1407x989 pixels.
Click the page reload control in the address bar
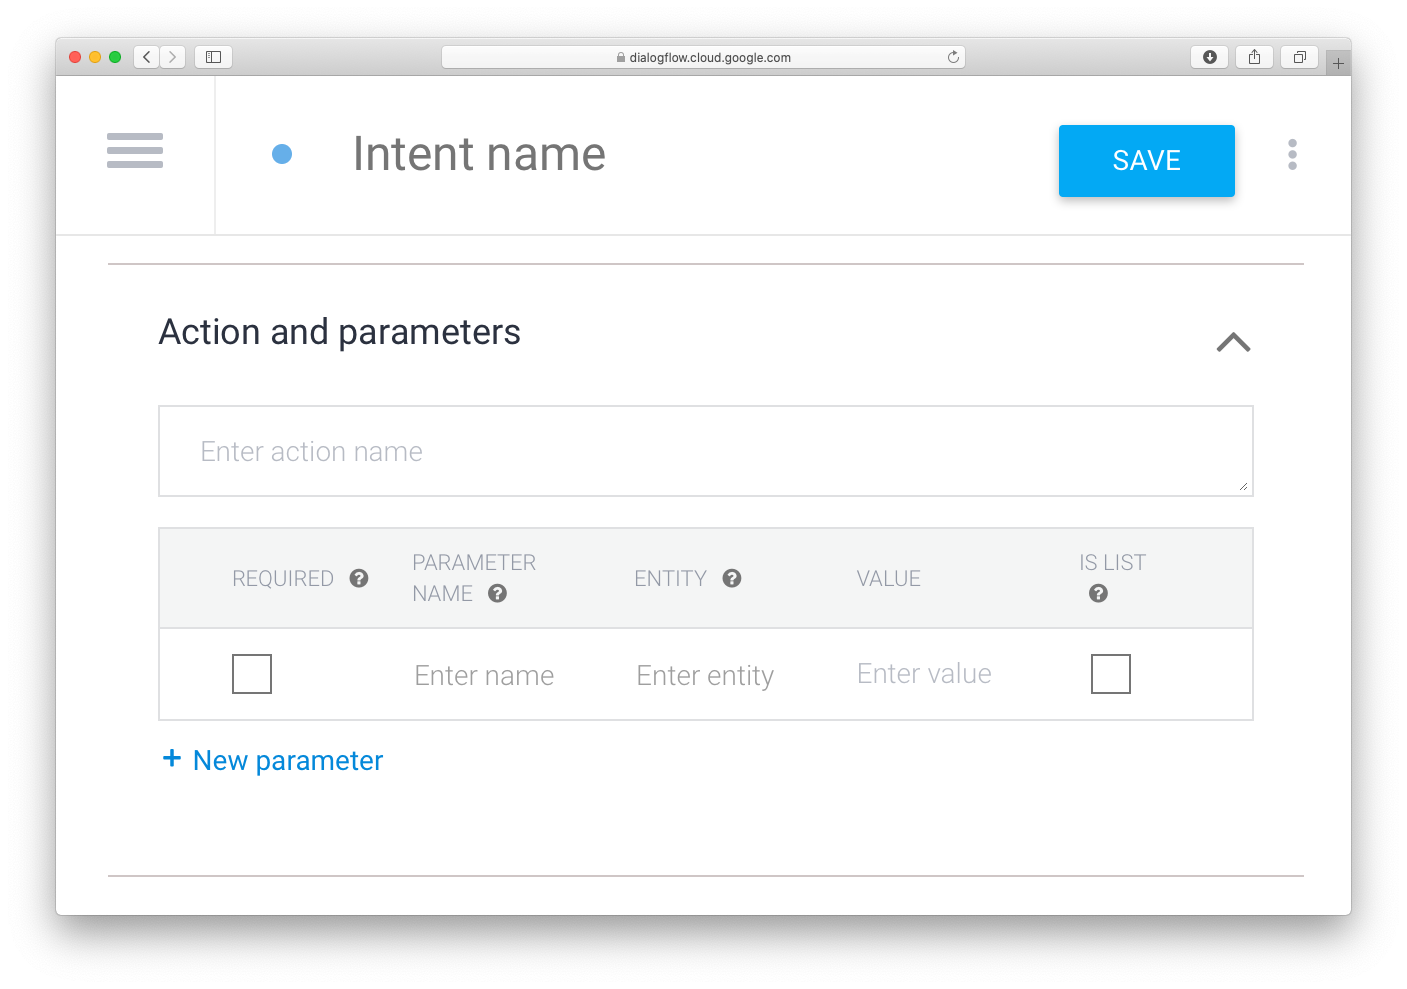point(953,57)
